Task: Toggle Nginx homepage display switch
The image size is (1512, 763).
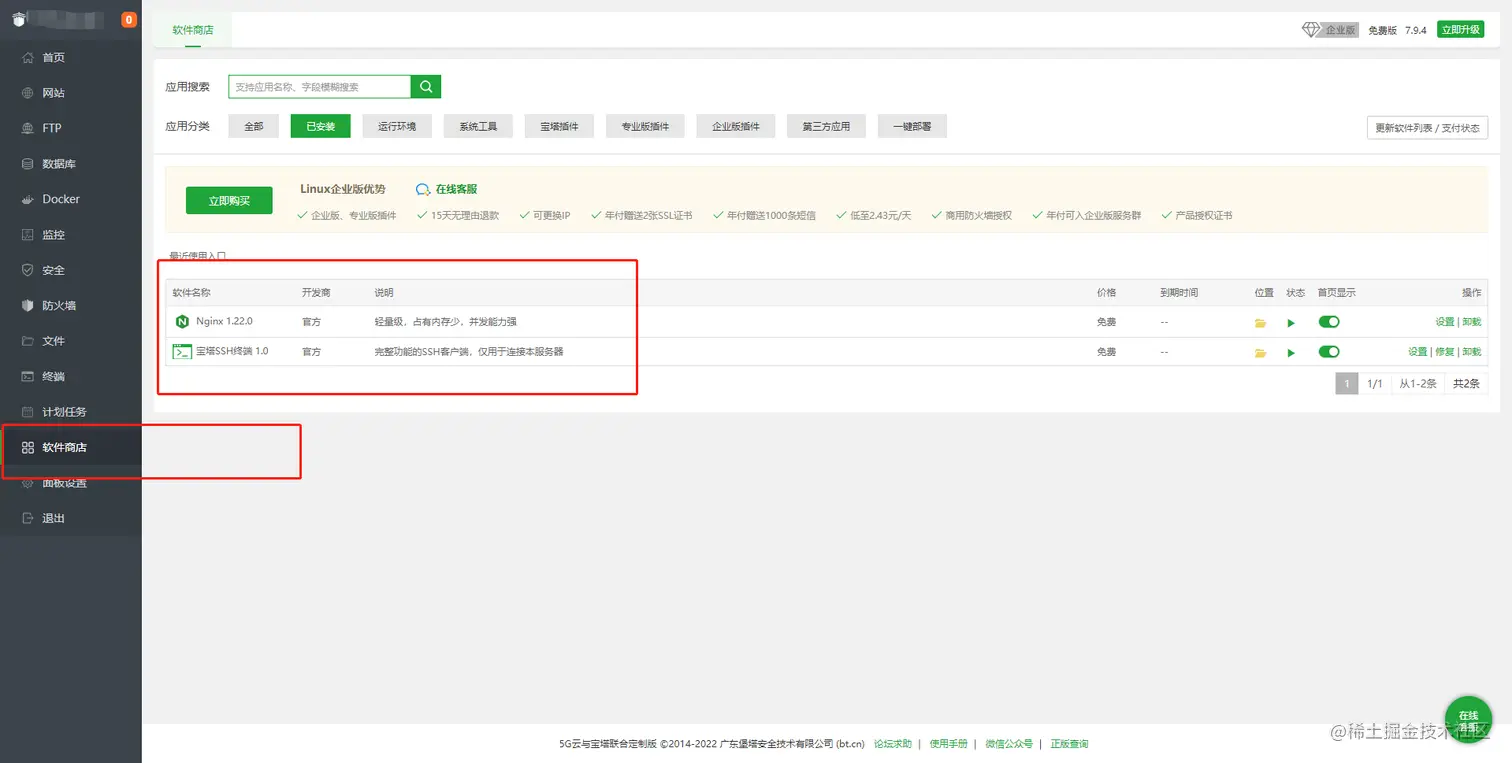Action: [x=1329, y=322]
